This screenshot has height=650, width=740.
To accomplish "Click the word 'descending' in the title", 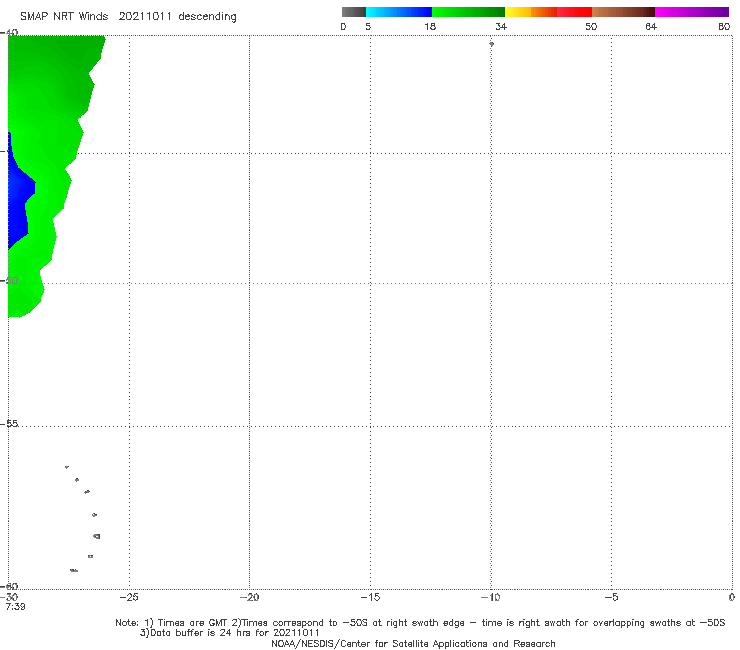I will coord(208,17).
